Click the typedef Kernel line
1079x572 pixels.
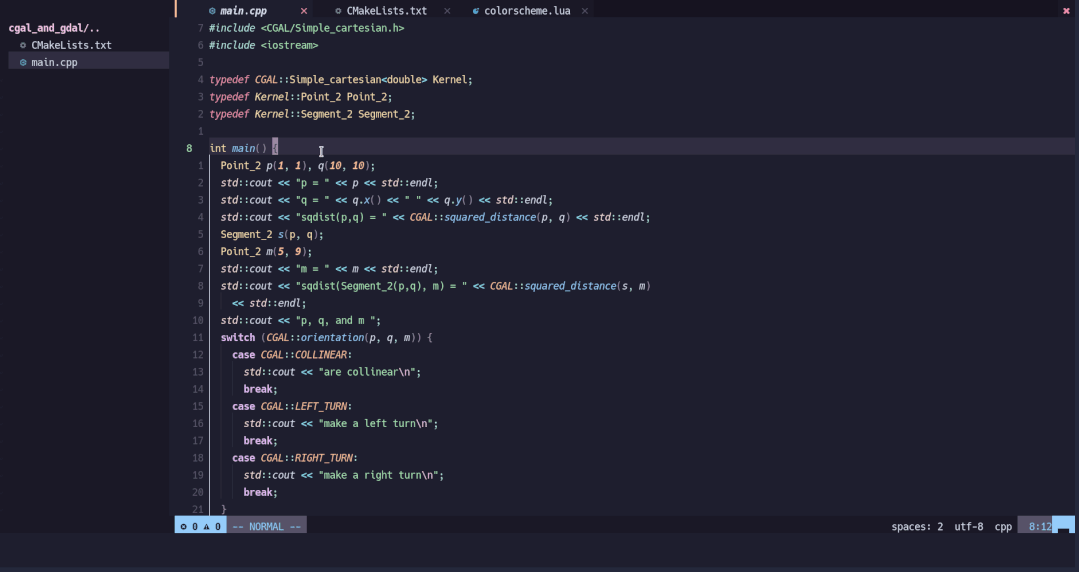(341, 80)
